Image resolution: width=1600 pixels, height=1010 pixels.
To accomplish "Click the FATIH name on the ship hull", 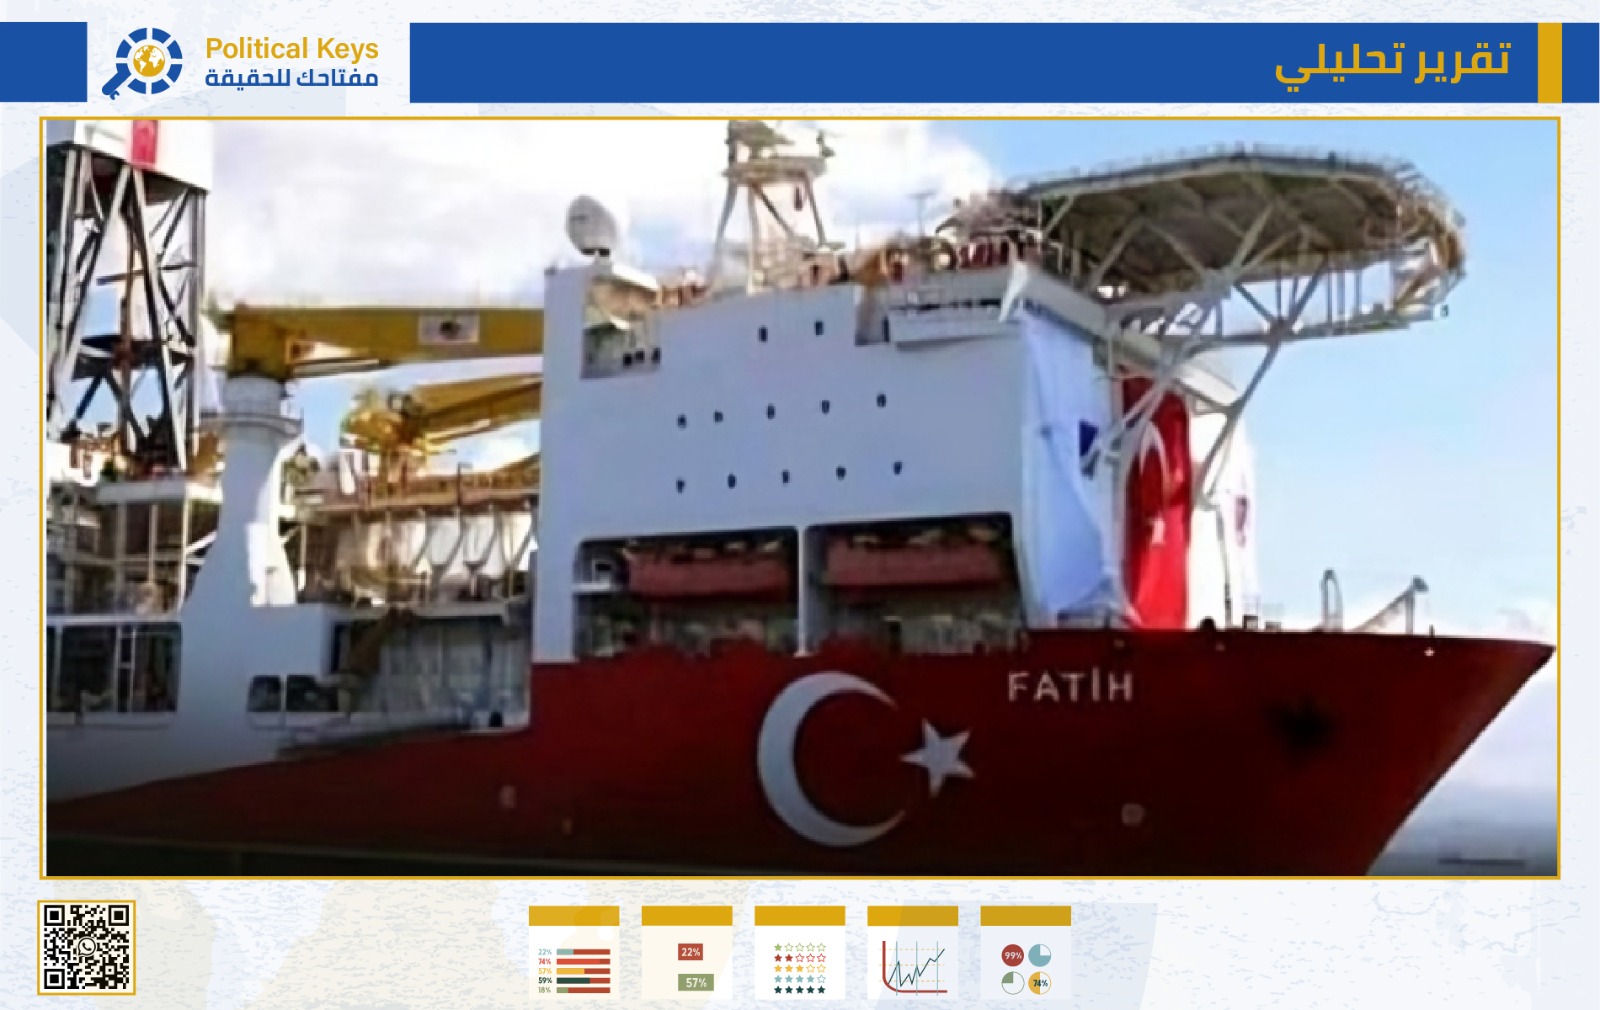I will [1069, 687].
